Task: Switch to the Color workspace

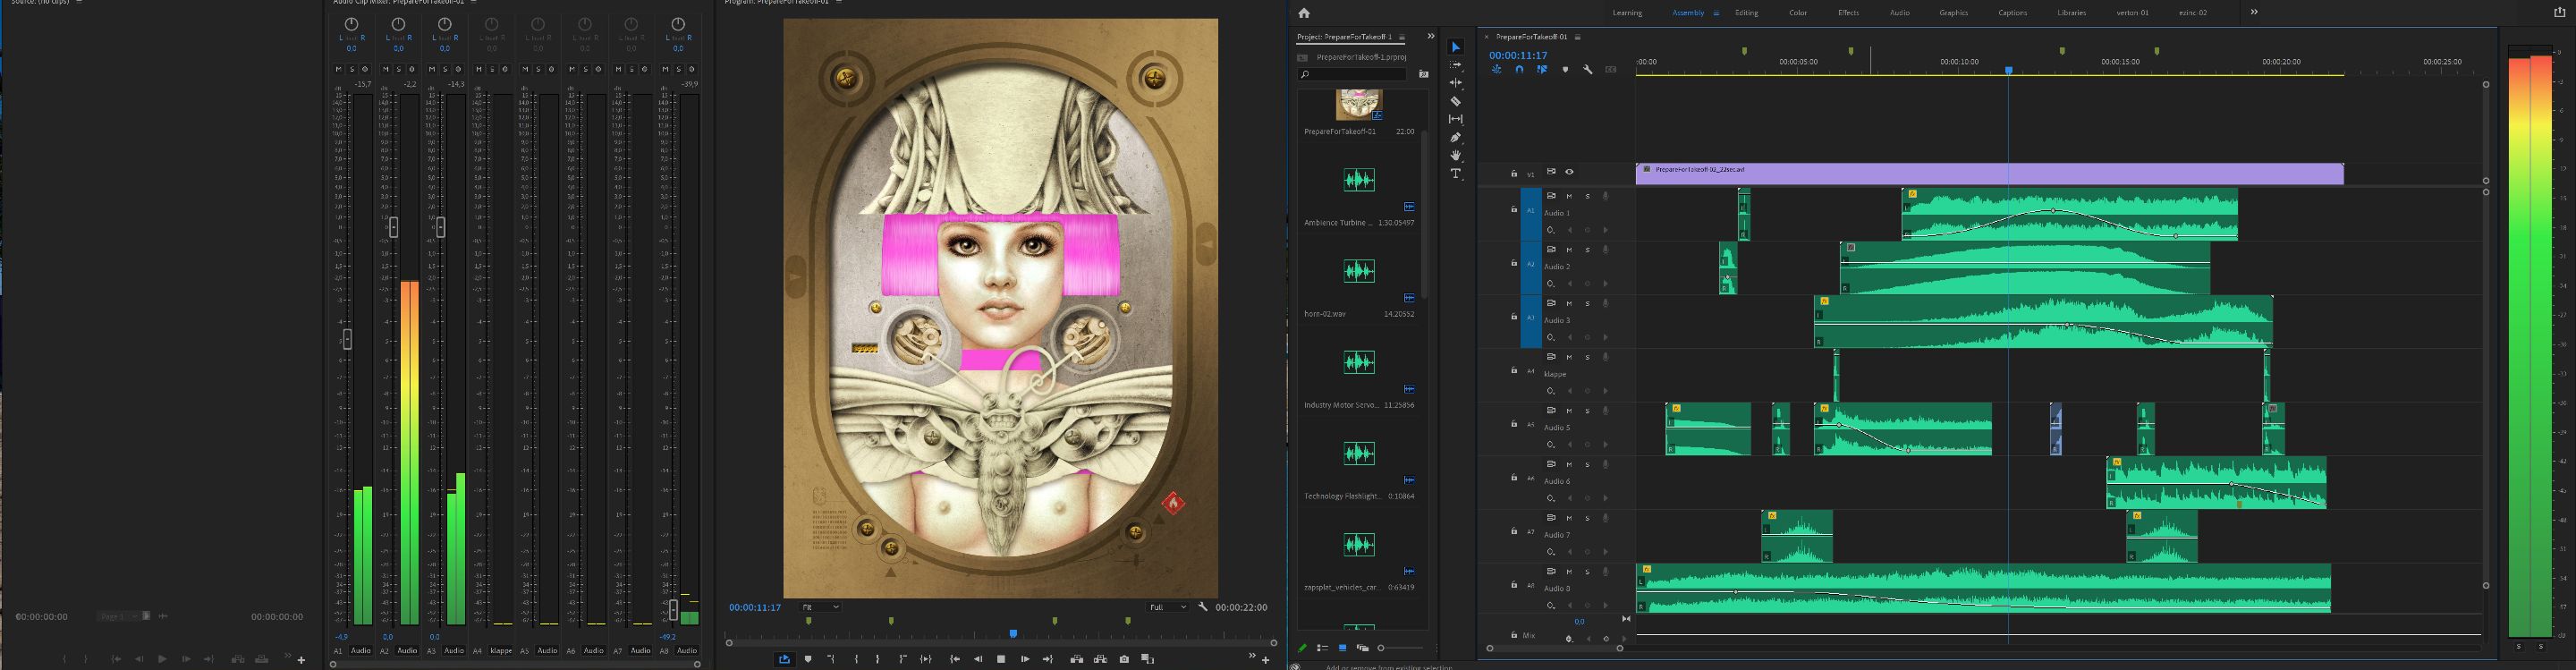Action: point(1799,13)
